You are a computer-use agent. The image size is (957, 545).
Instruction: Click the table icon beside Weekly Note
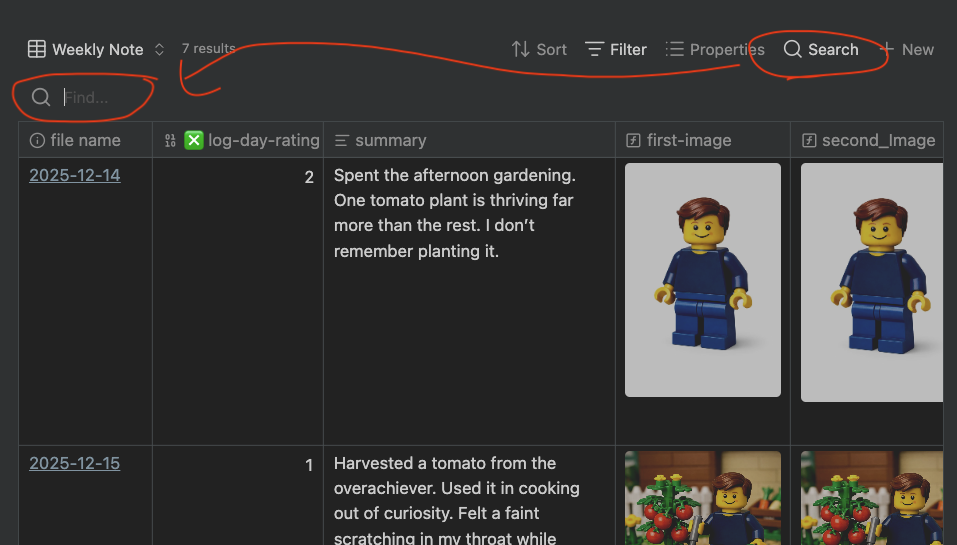coord(36,49)
